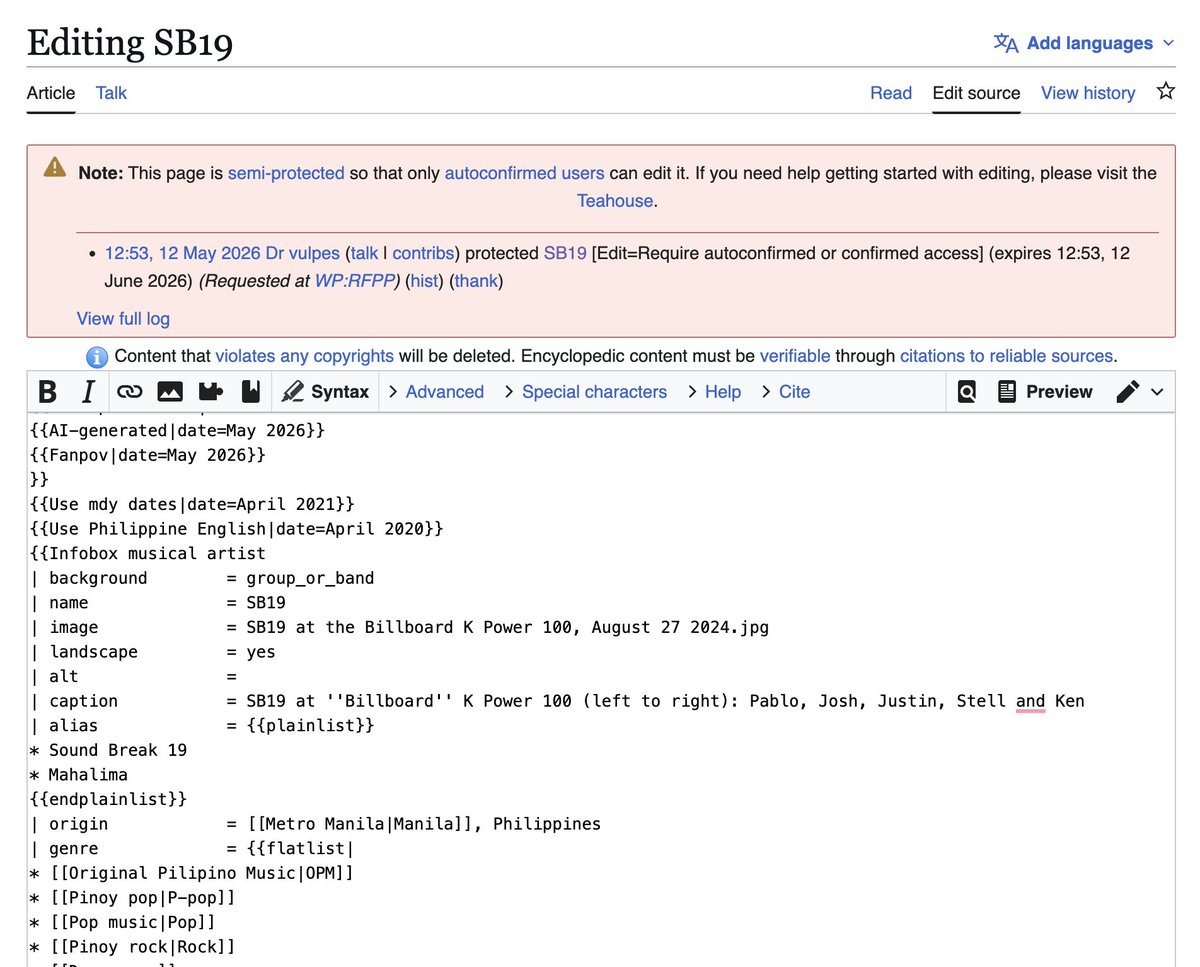The height and width of the screenshot is (967, 1200).
Task: Click the translate languages icon
Action: pyautogui.click(x=1006, y=43)
